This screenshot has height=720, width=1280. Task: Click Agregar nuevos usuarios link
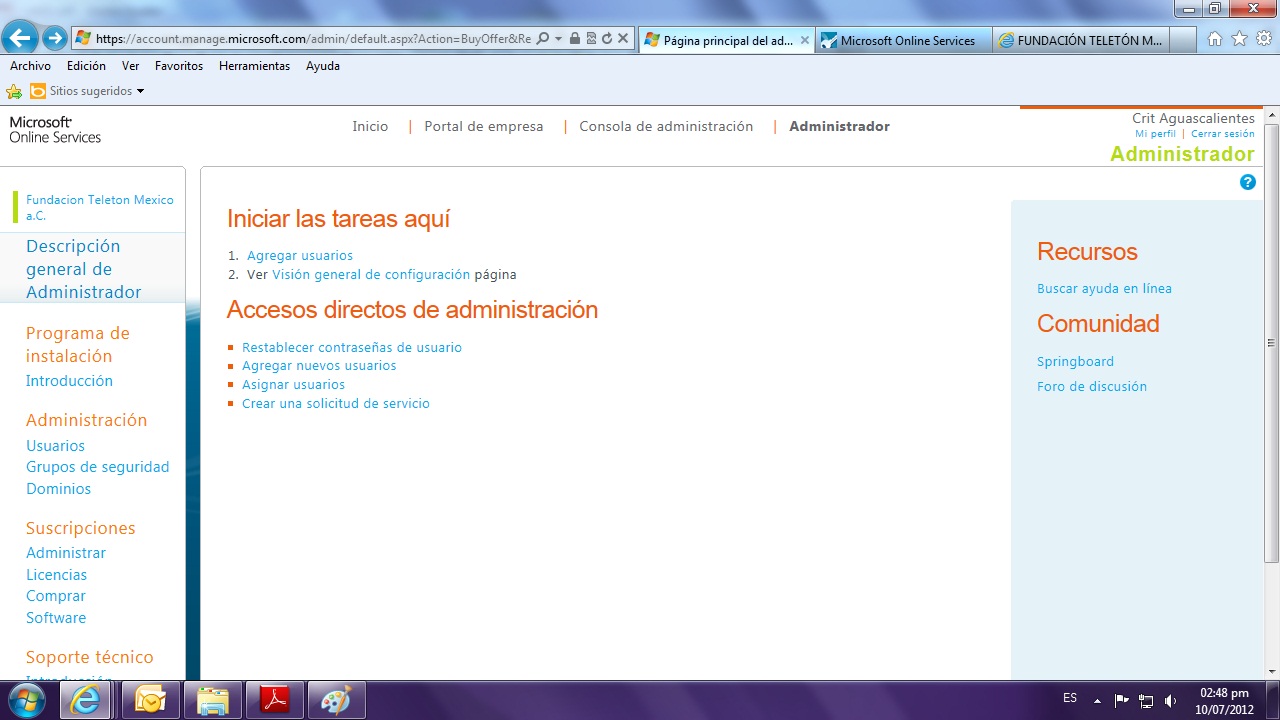click(319, 366)
